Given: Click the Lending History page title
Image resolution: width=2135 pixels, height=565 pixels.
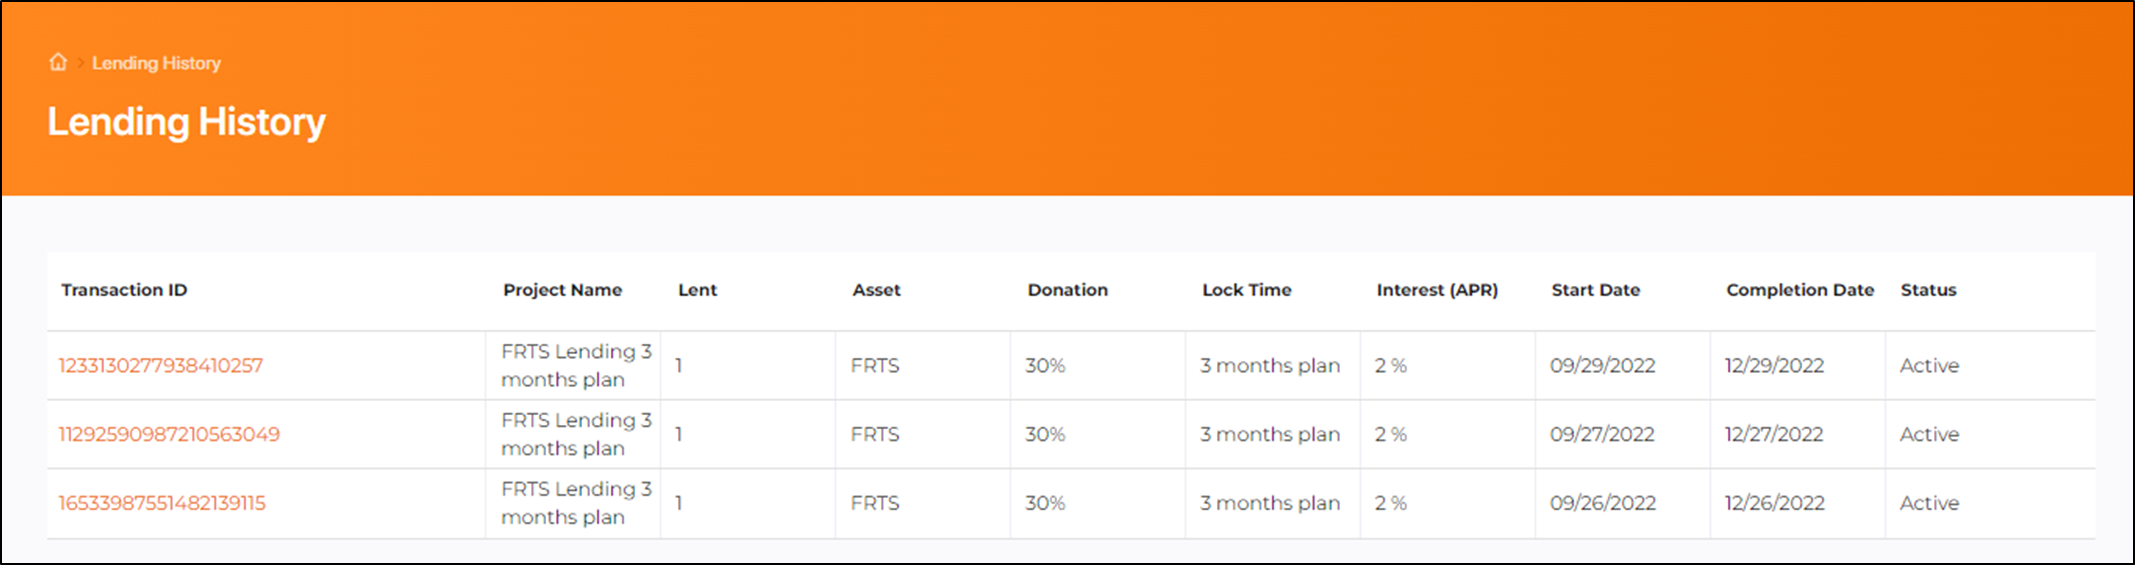Looking at the screenshot, I should (186, 122).
